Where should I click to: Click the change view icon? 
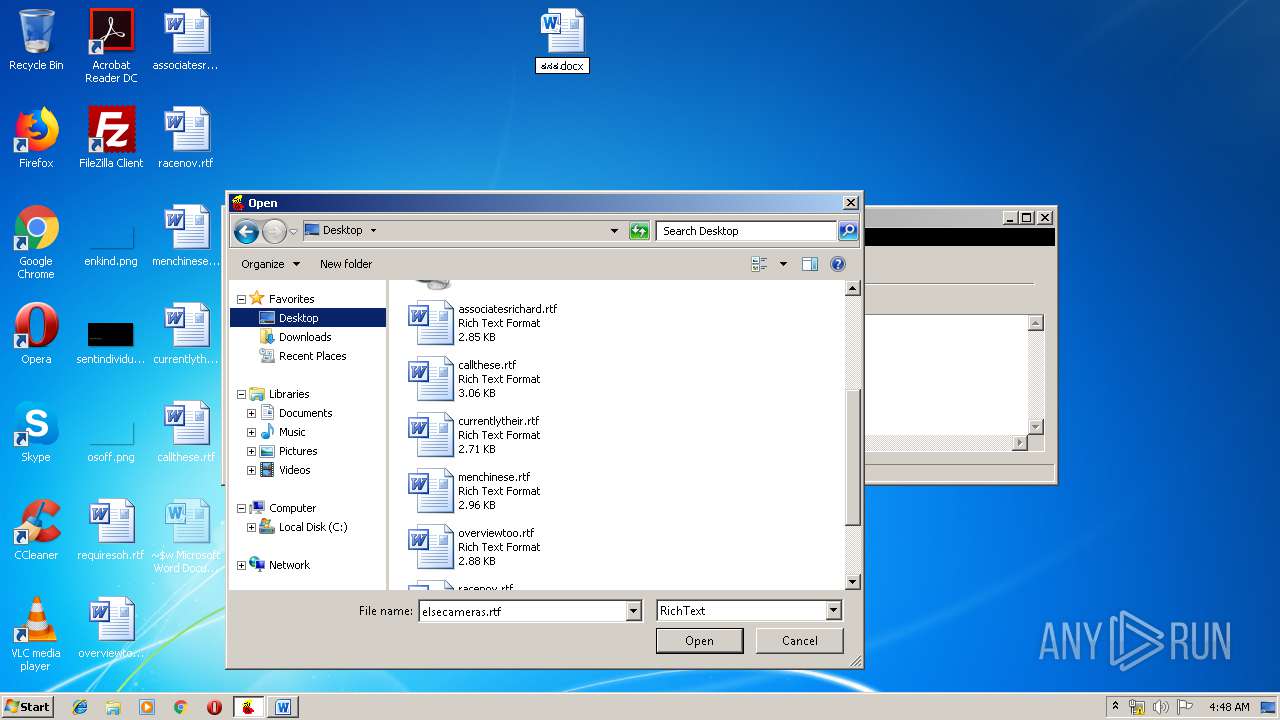[759, 264]
